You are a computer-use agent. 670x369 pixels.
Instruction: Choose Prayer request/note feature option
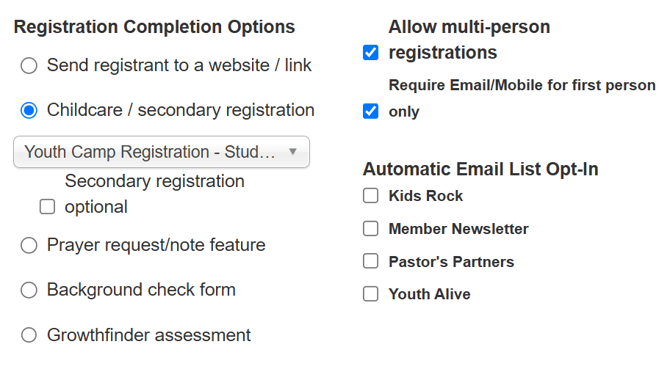tap(29, 246)
